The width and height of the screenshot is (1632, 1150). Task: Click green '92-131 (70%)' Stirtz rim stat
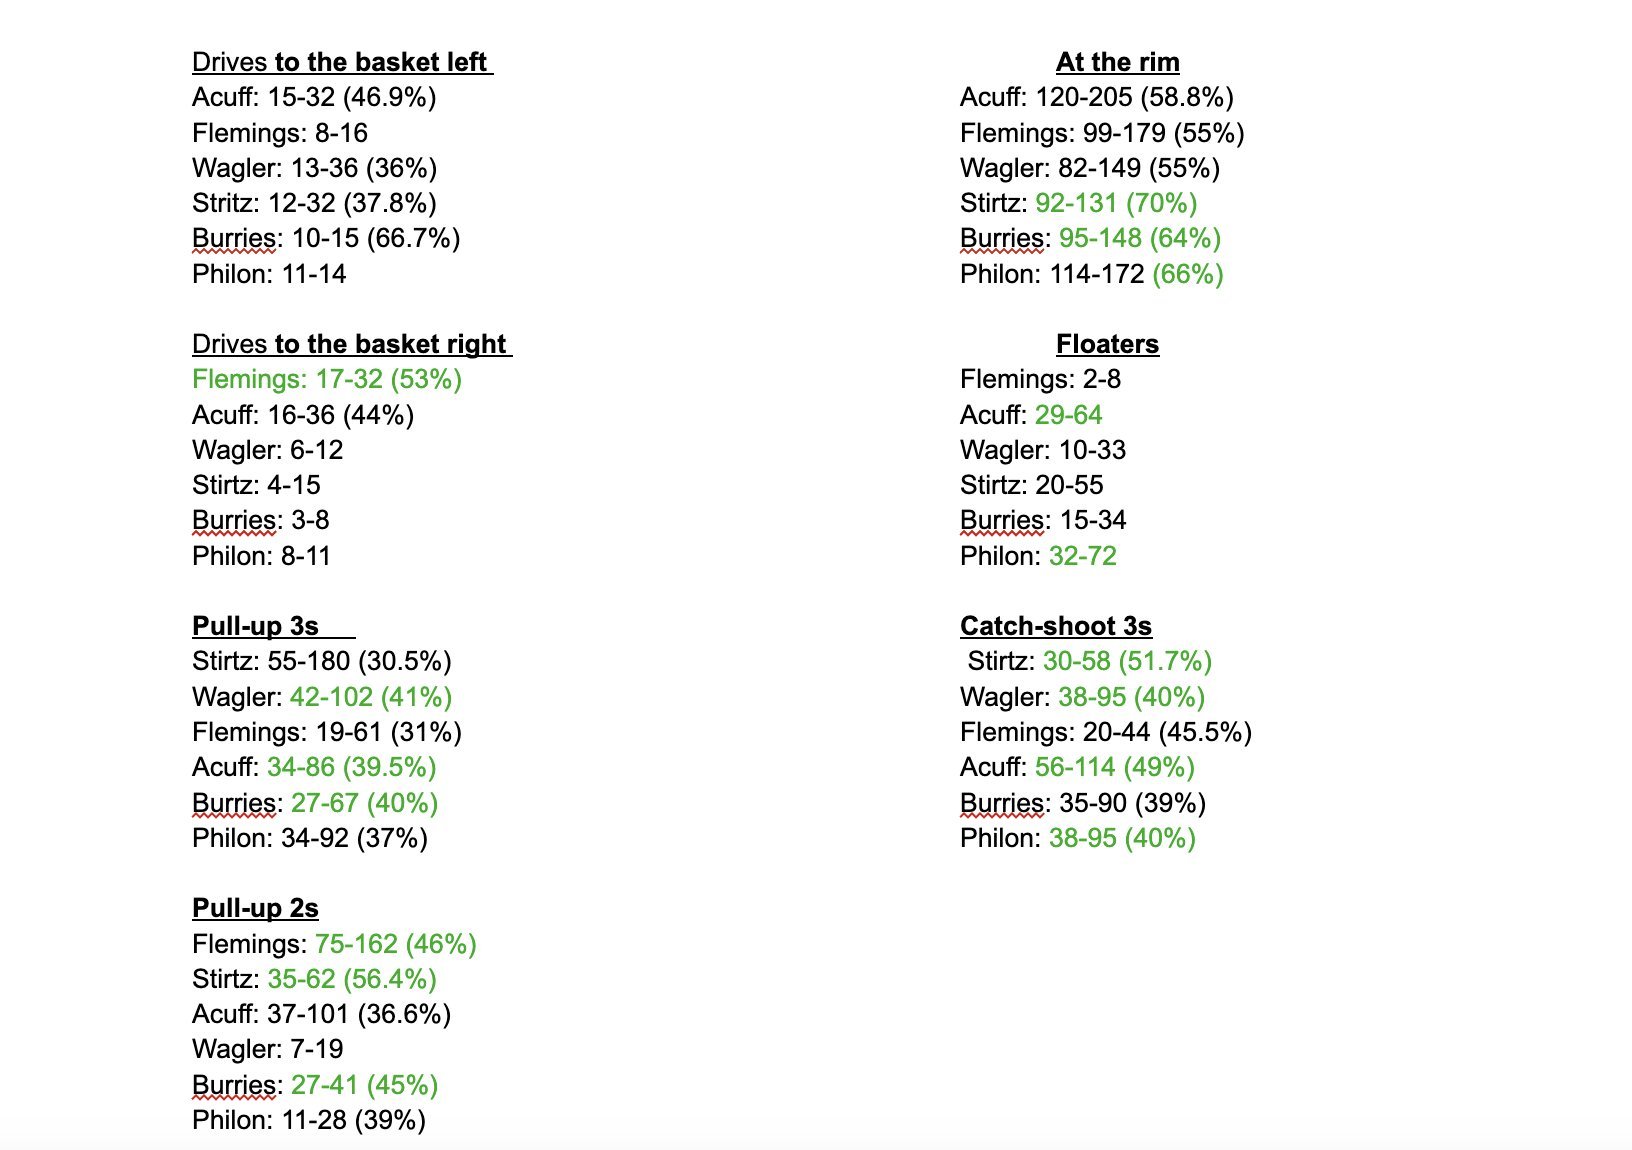[1116, 203]
